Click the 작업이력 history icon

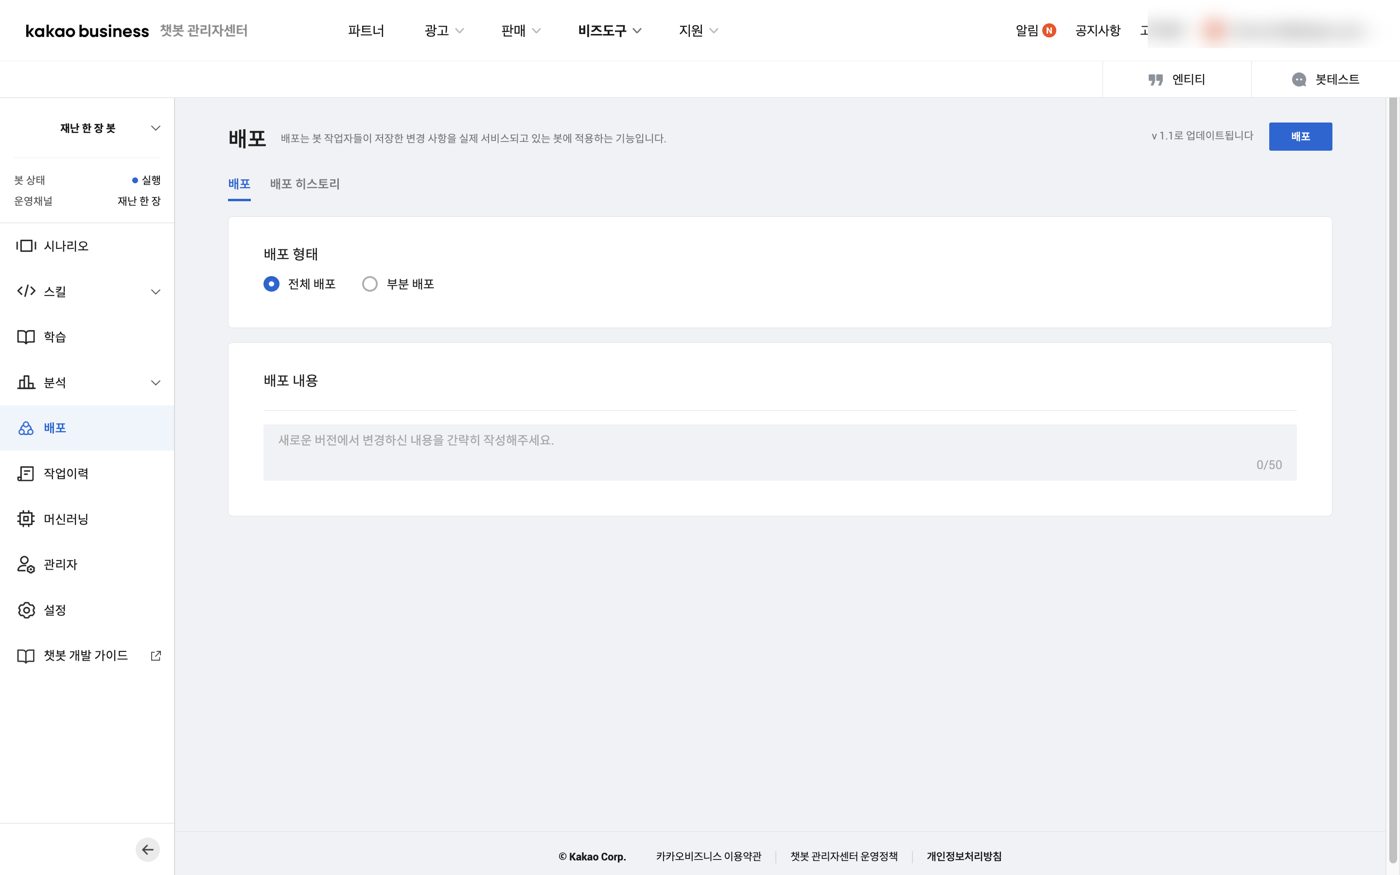26,474
